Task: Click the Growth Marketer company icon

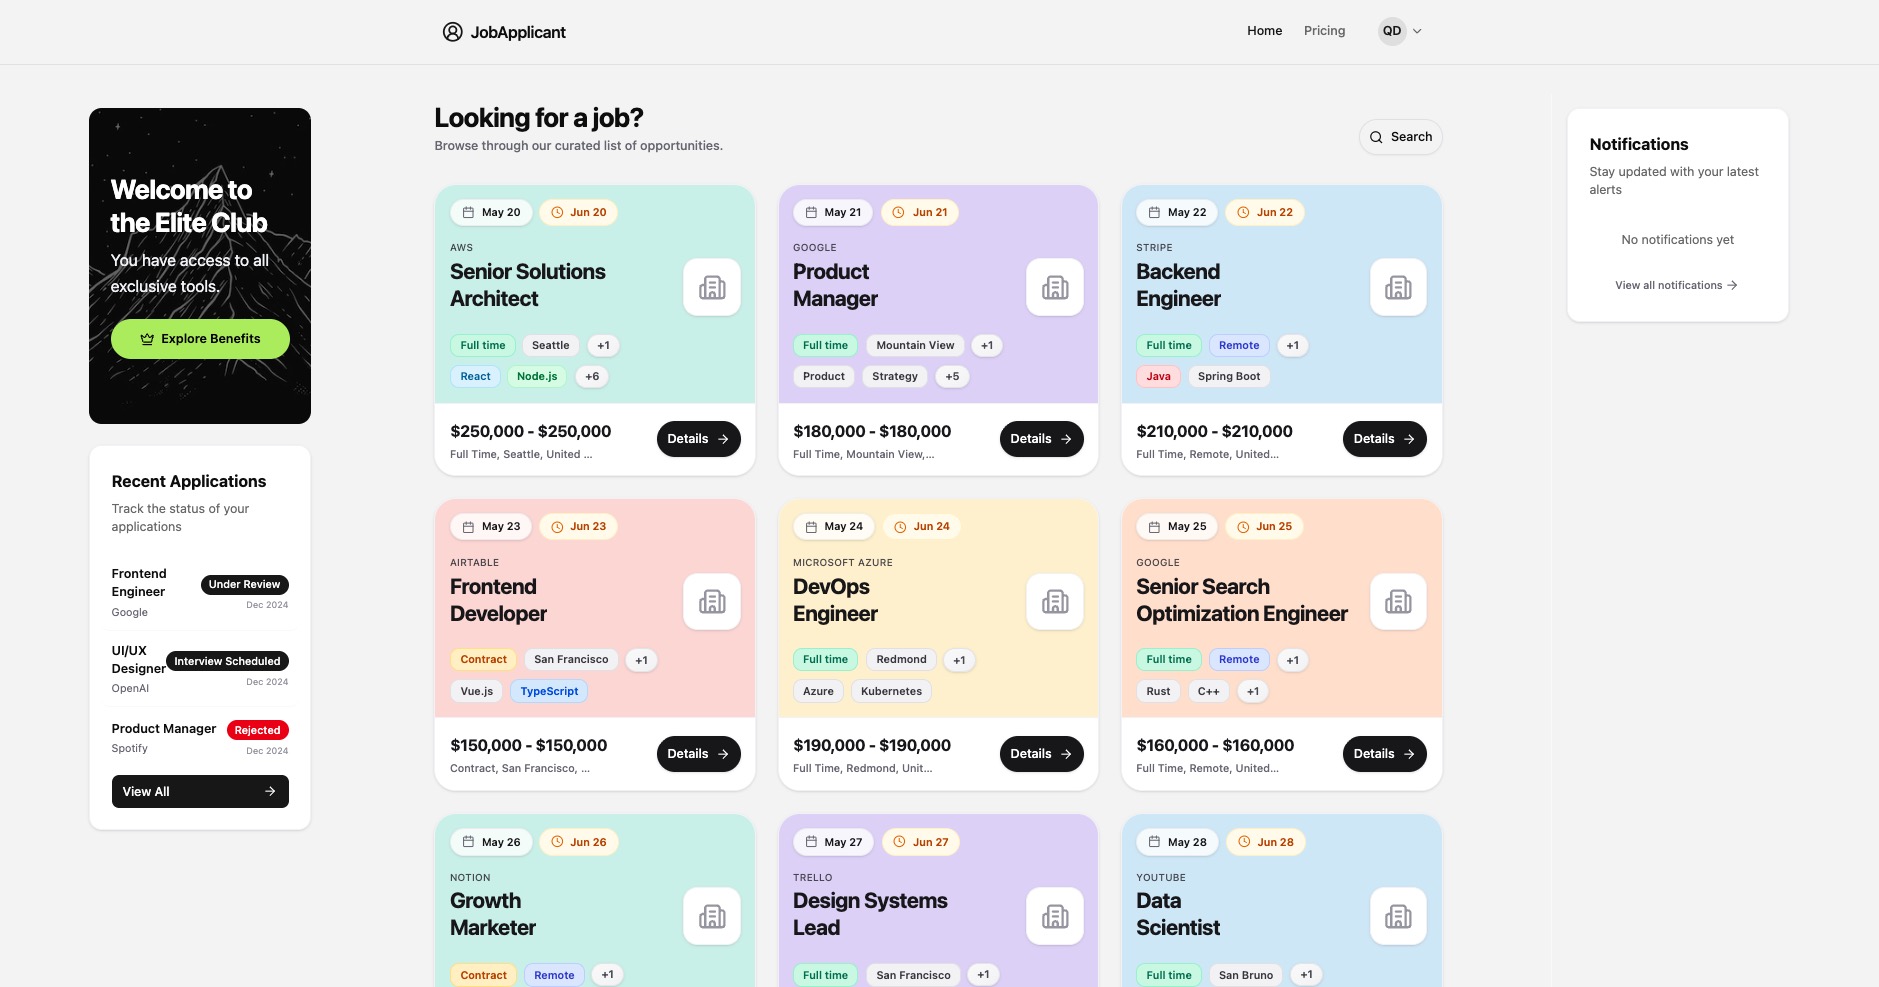Action: tap(712, 916)
